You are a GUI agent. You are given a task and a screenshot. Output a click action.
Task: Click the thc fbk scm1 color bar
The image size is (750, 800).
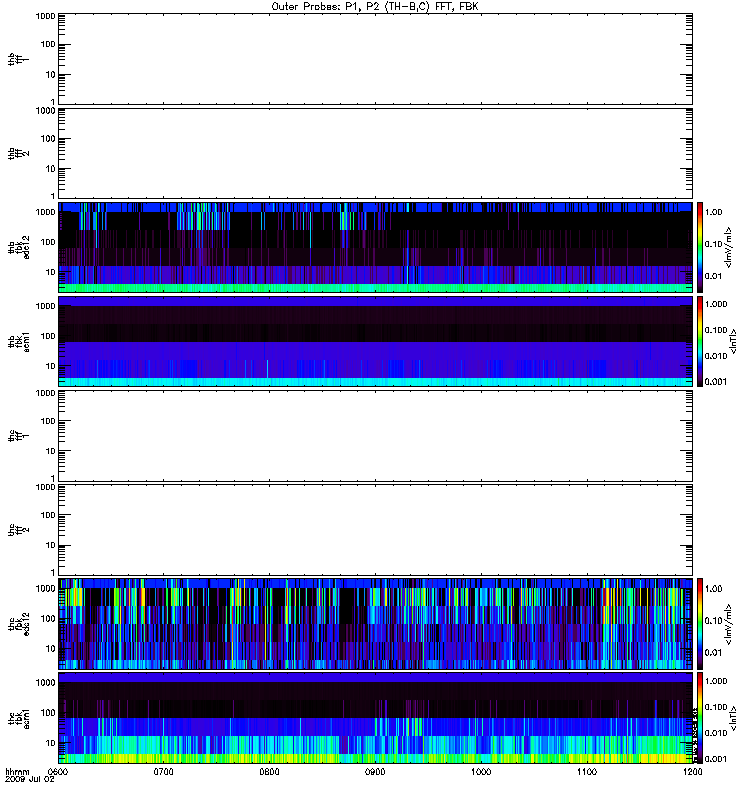point(700,718)
